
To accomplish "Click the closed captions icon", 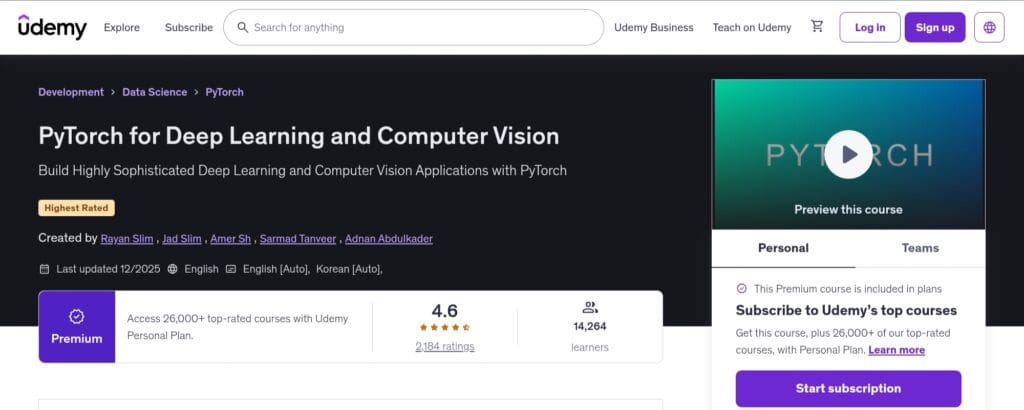I will [231, 269].
